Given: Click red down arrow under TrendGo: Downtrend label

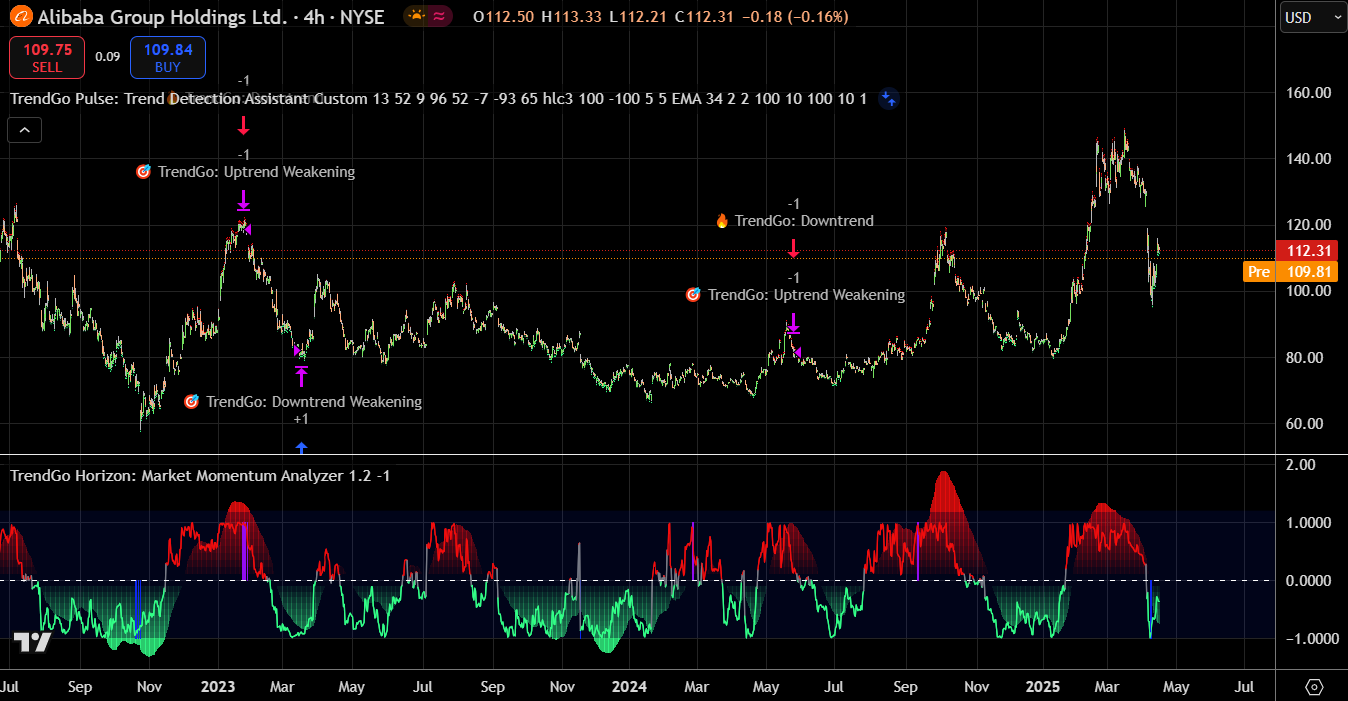Looking at the screenshot, I should click(793, 248).
